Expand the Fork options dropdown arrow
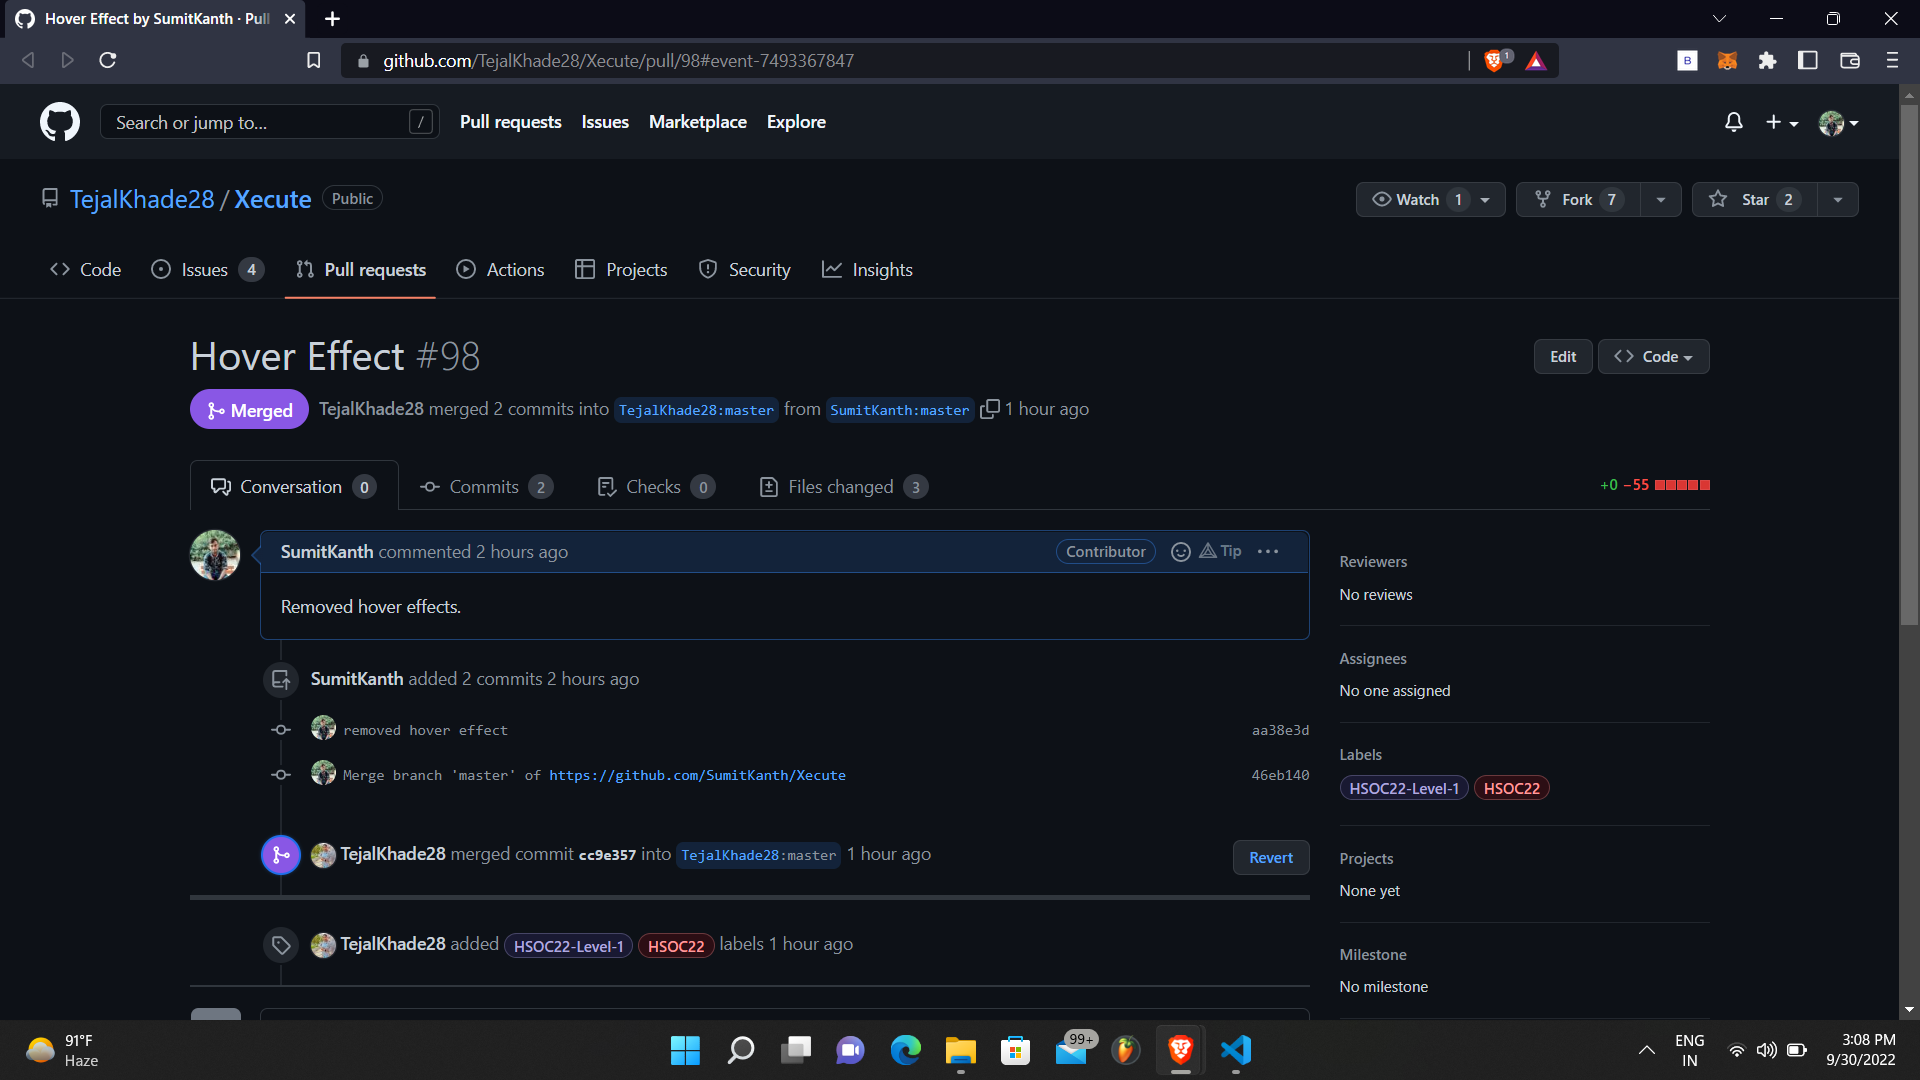The image size is (1920, 1080). [x=1660, y=199]
